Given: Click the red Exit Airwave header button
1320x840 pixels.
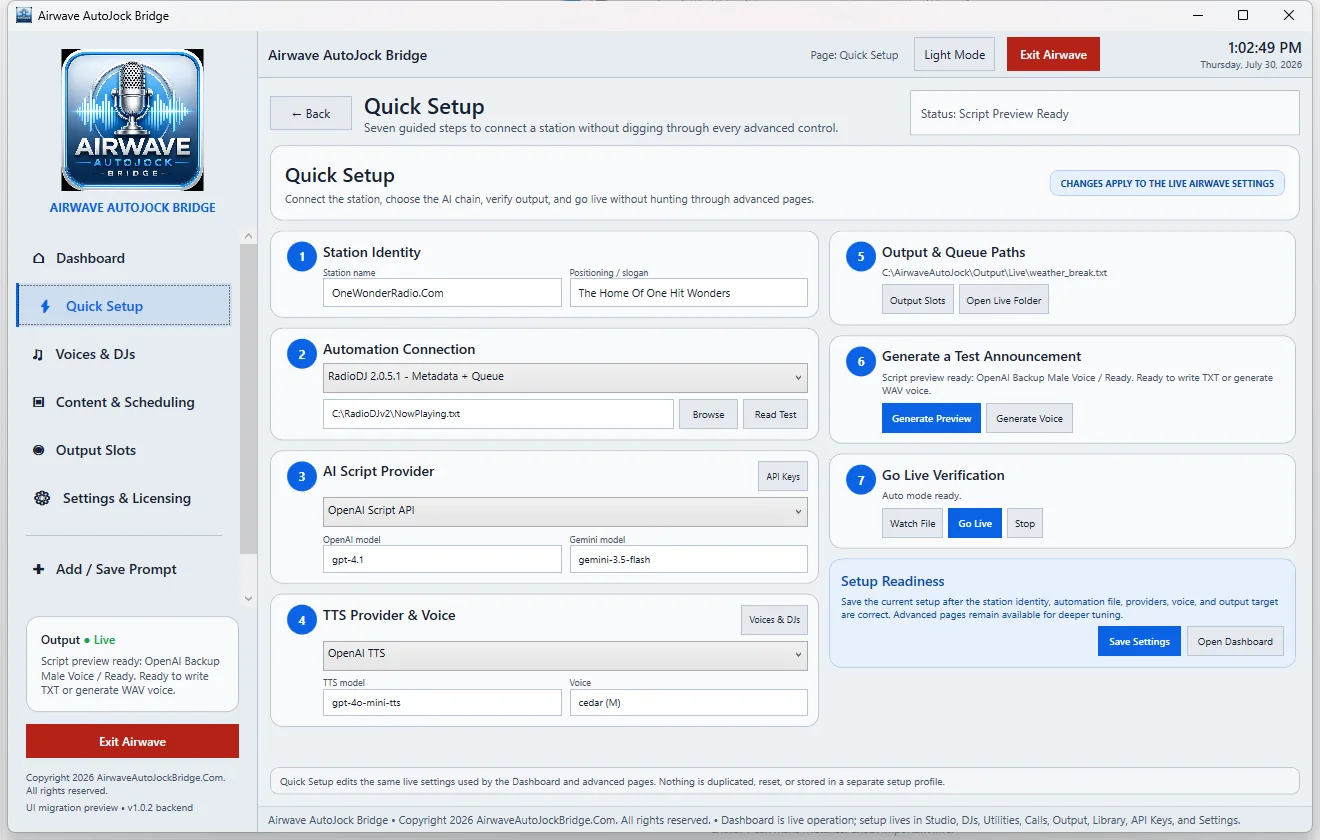Looking at the screenshot, I should click(1053, 55).
